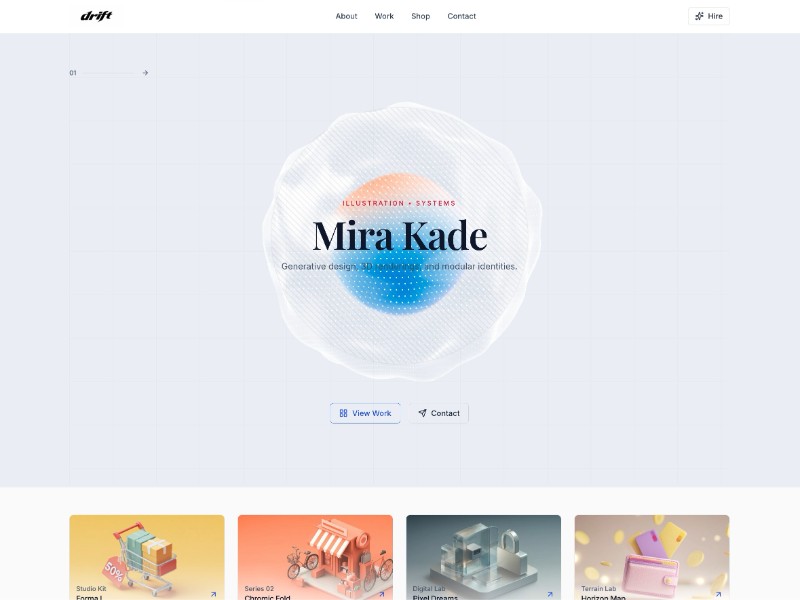Click the drift logo in the header
Screen dimensions: 800x600
[x=96, y=16]
